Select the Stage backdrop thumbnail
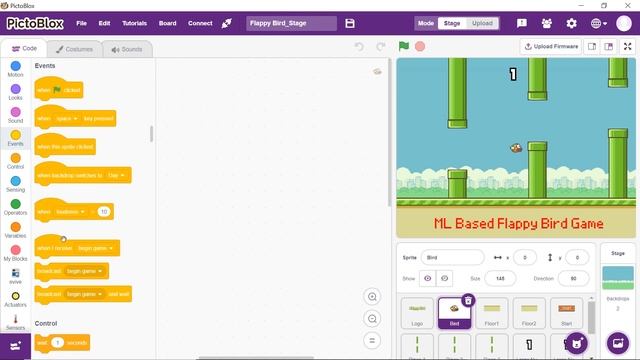640x360 pixels. pos(618,278)
